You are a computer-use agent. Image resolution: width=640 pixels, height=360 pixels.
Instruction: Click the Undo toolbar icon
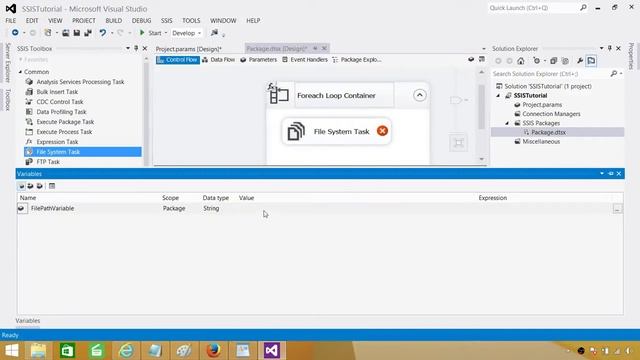pyautogui.click(x=103, y=33)
